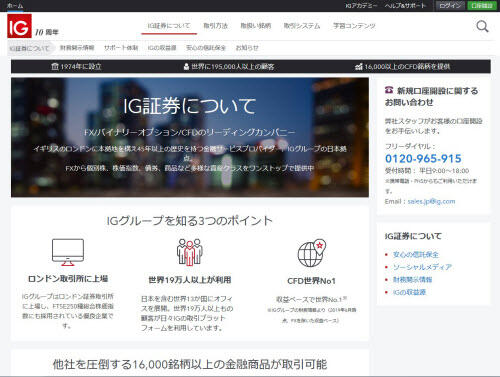Click the heading ロンドン取引所に上場
This screenshot has width=500, height=377.
(x=68, y=279)
